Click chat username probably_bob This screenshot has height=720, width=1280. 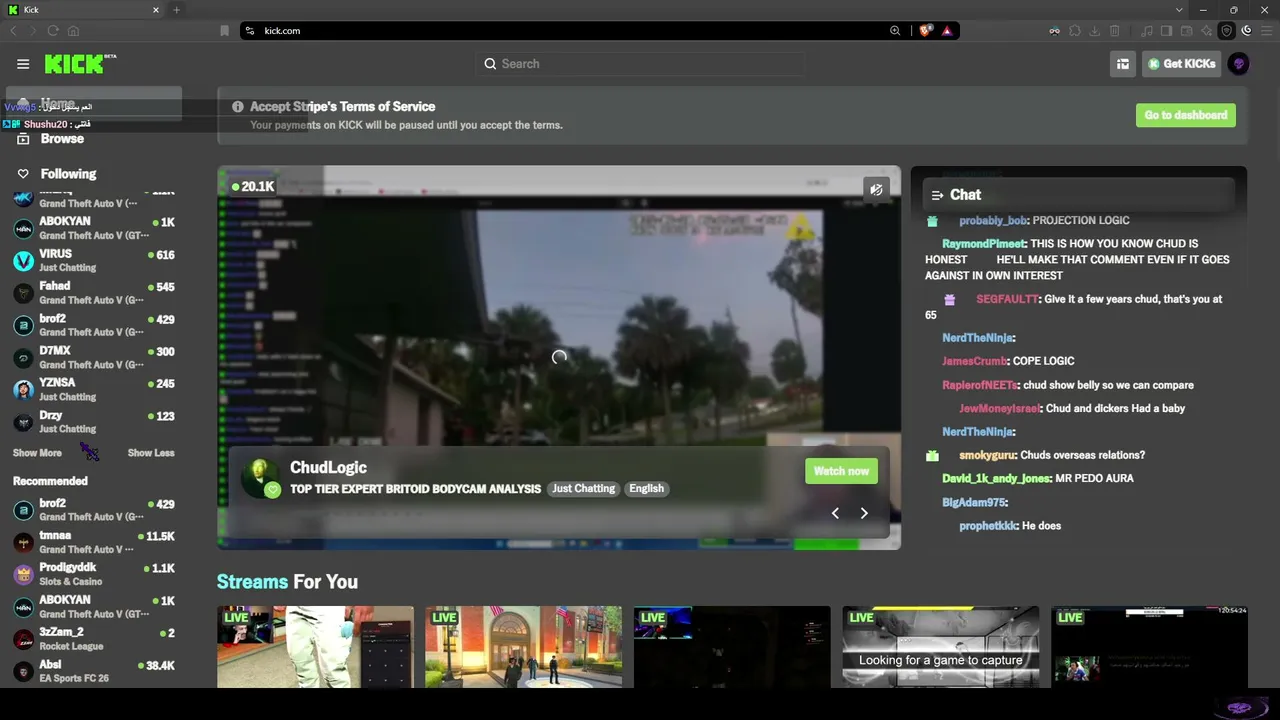[x=993, y=221]
